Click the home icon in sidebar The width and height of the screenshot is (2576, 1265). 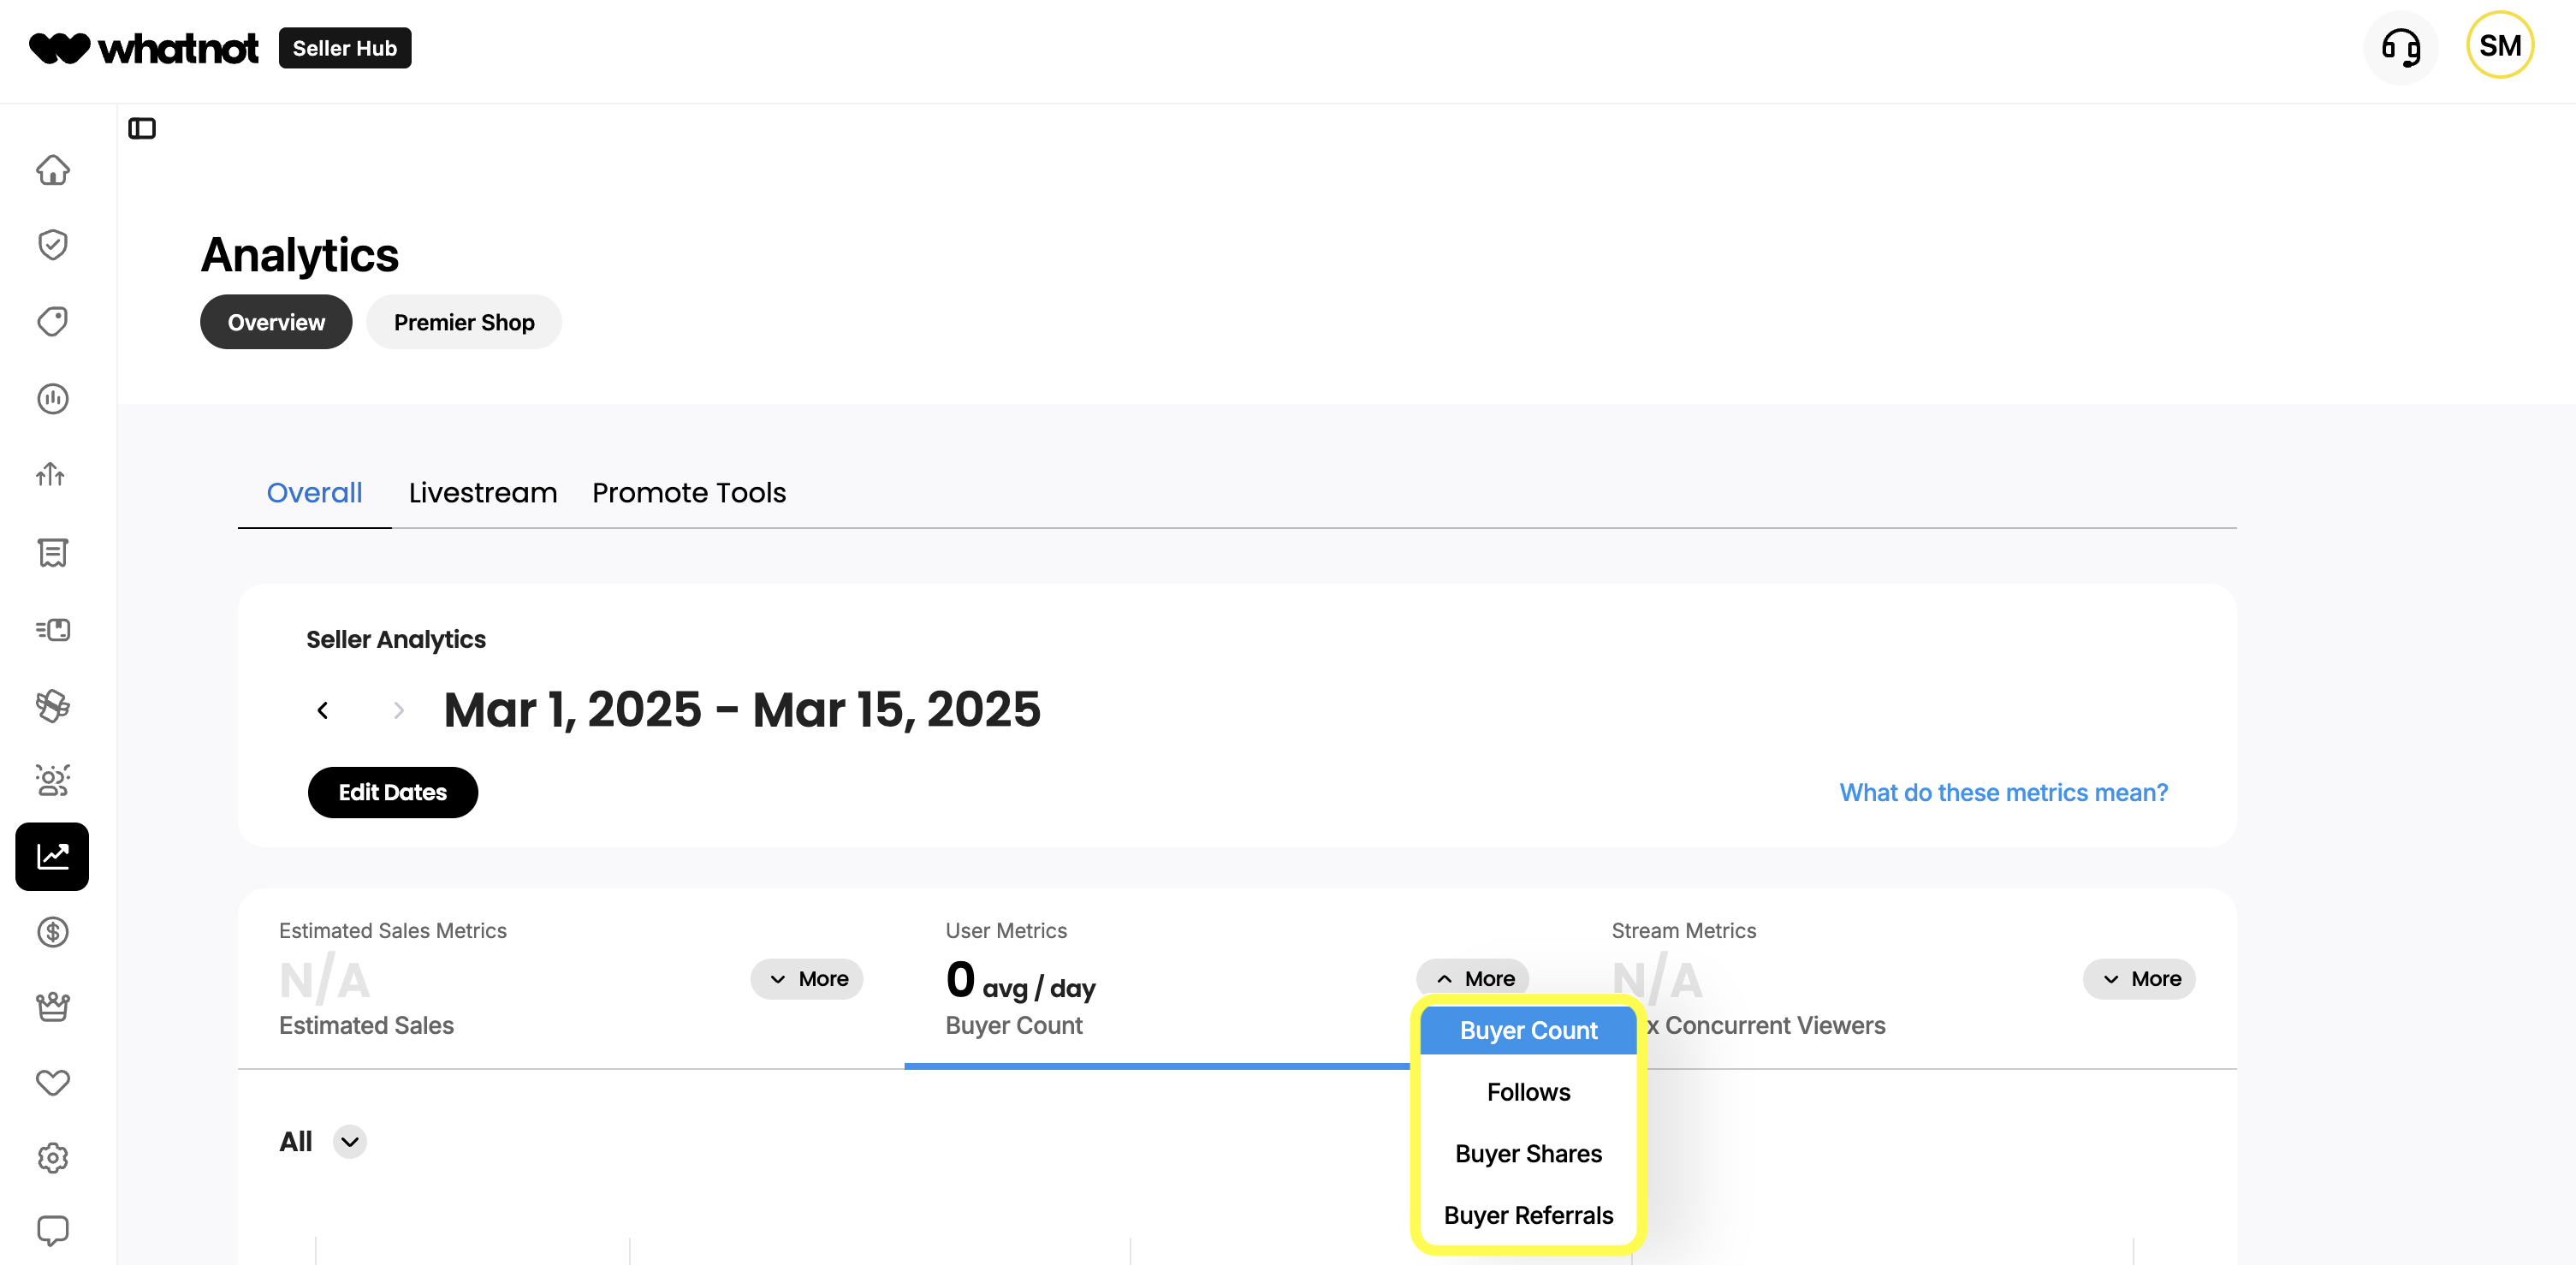(53, 170)
